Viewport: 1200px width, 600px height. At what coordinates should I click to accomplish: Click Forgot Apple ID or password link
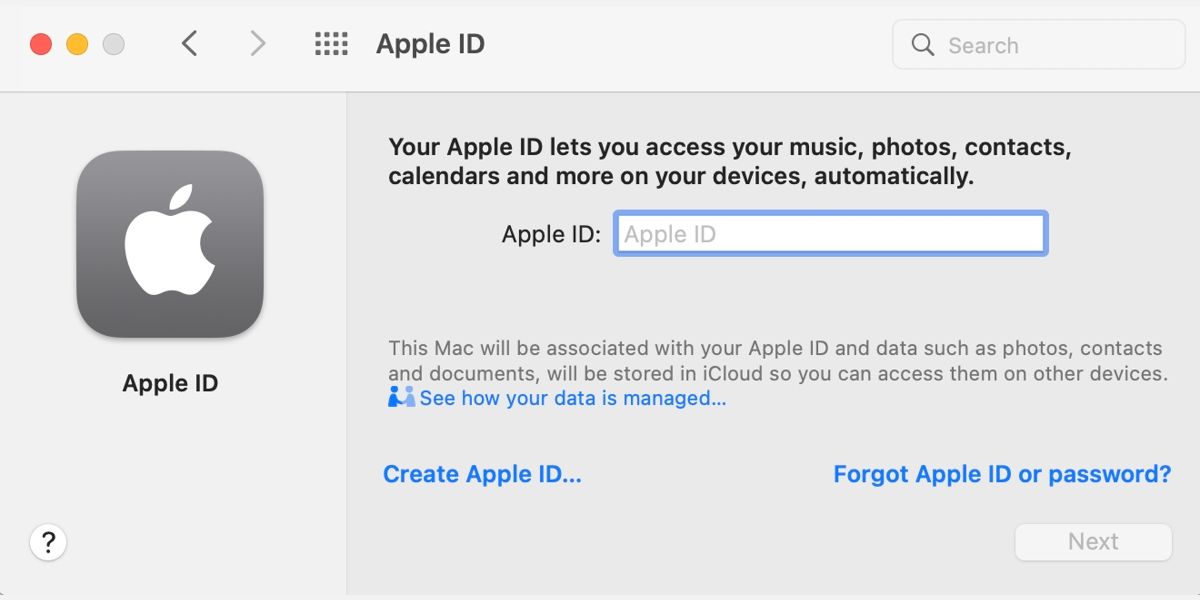[x=1002, y=473]
